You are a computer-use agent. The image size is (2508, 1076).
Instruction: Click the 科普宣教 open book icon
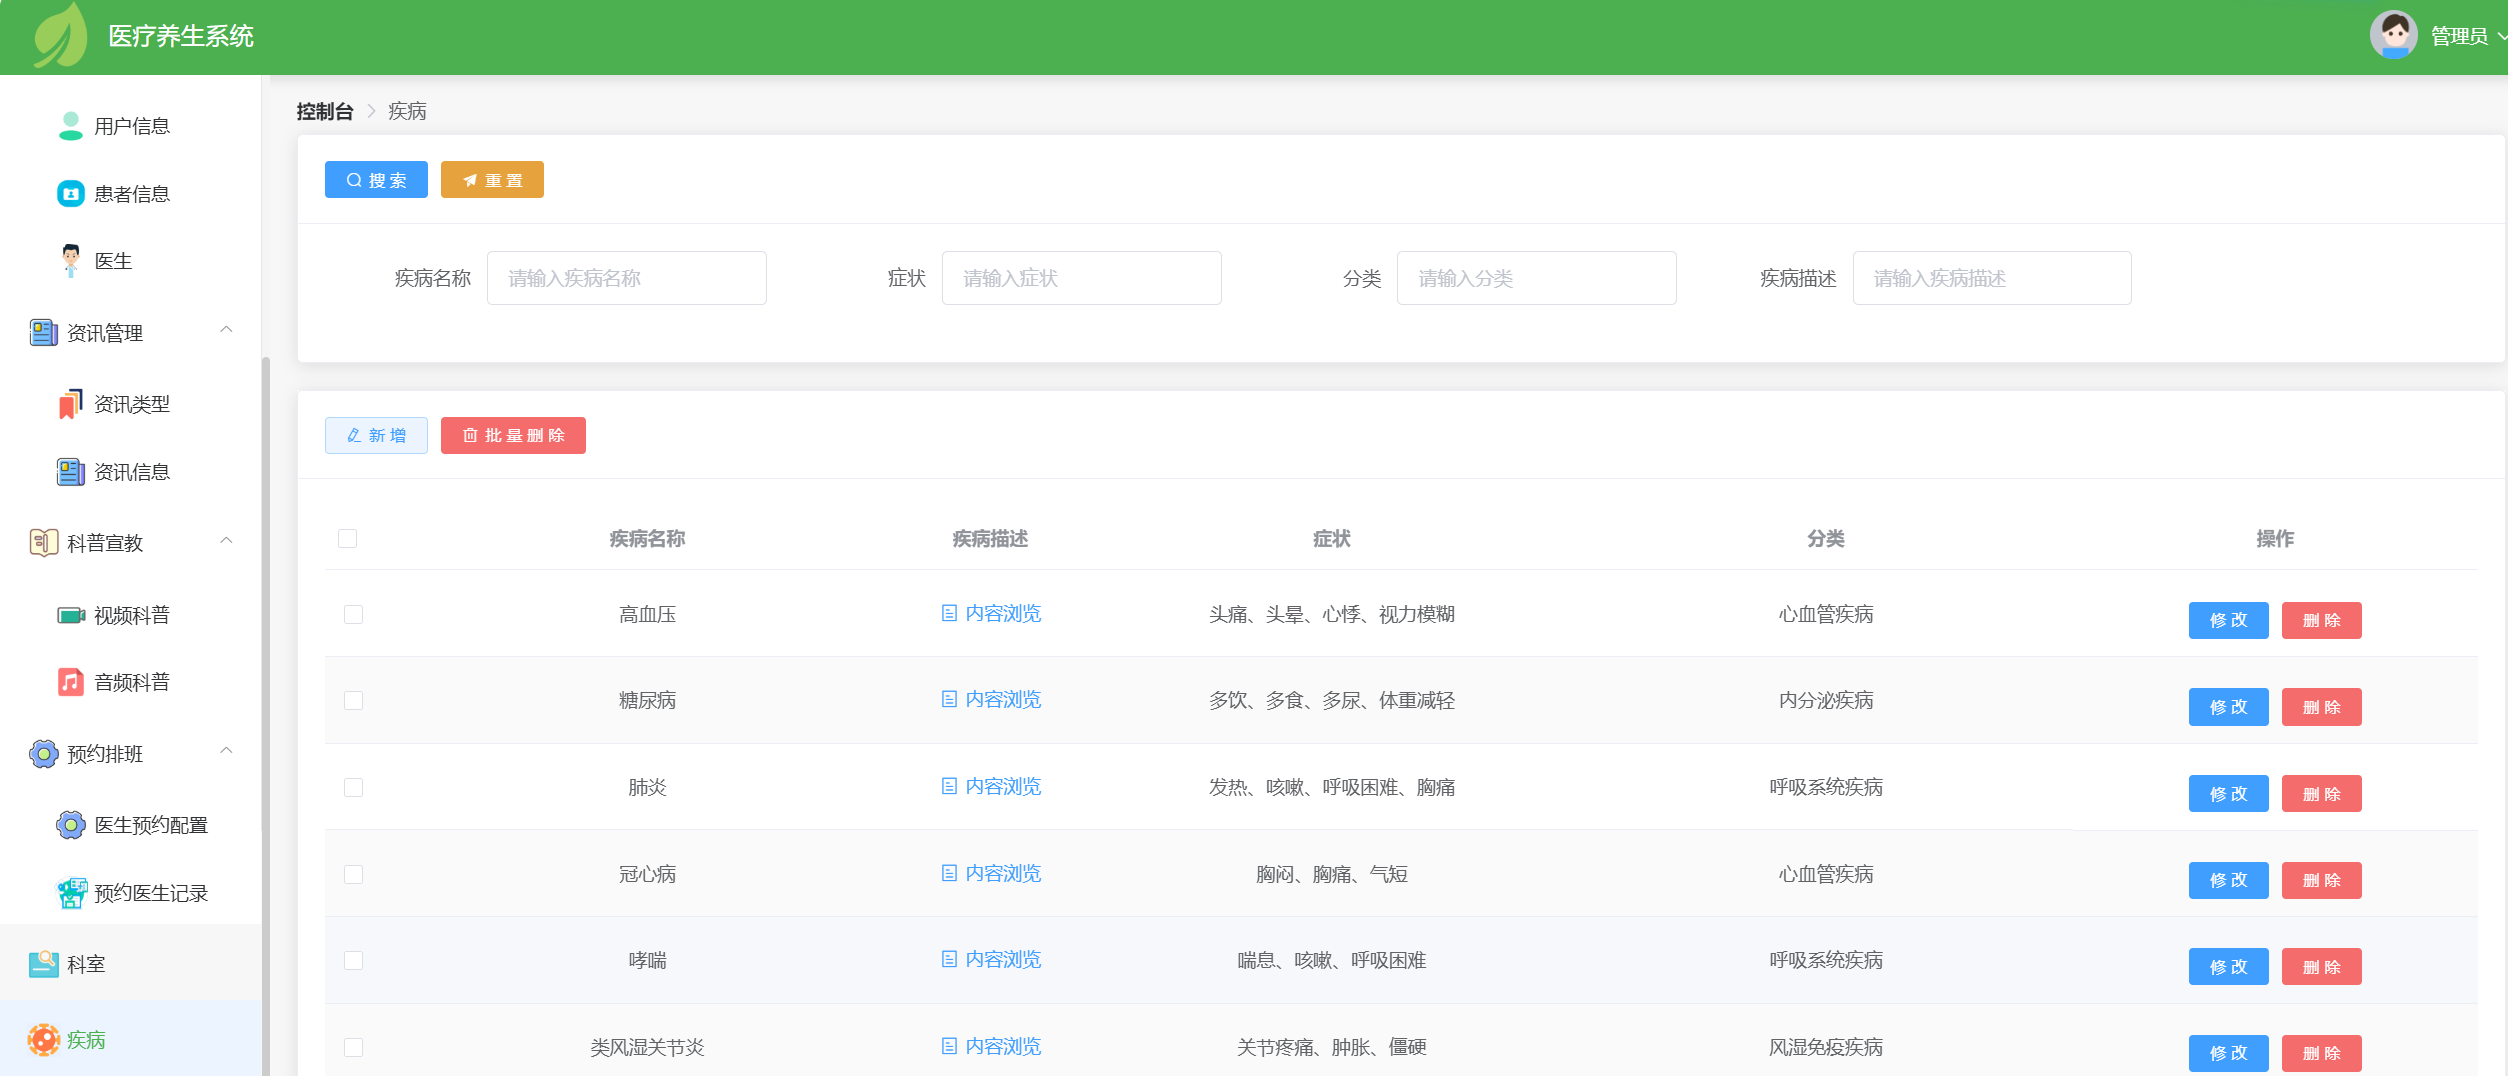44,543
